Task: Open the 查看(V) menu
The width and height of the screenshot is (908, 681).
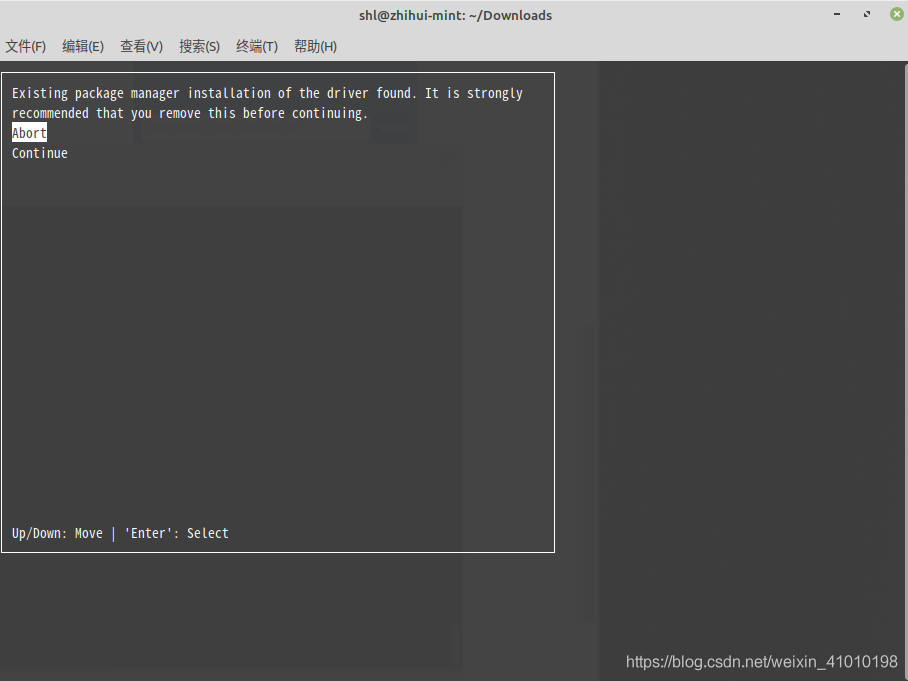Action: pyautogui.click(x=141, y=46)
